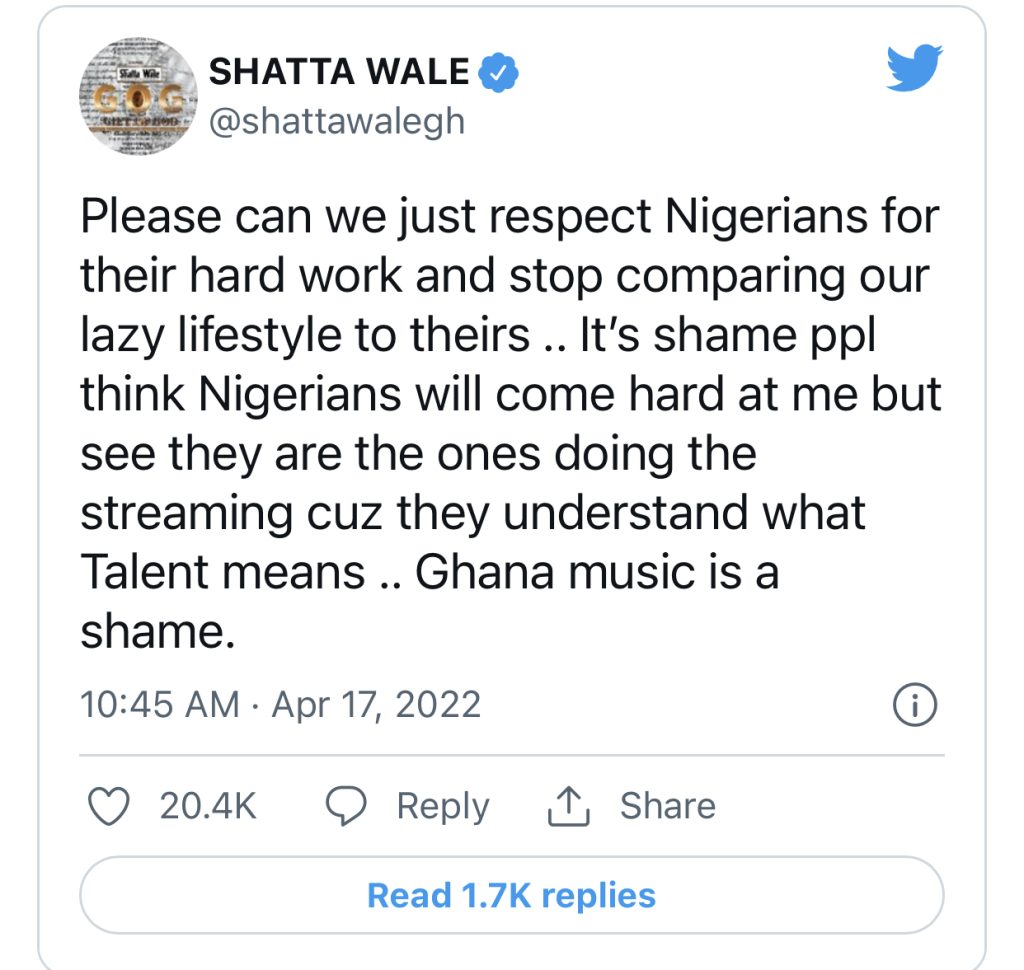Image resolution: width=1024 pixels, height=970 pixels.
Task: Click the share upload arrow icon
Action: click(x=570, y=807)
